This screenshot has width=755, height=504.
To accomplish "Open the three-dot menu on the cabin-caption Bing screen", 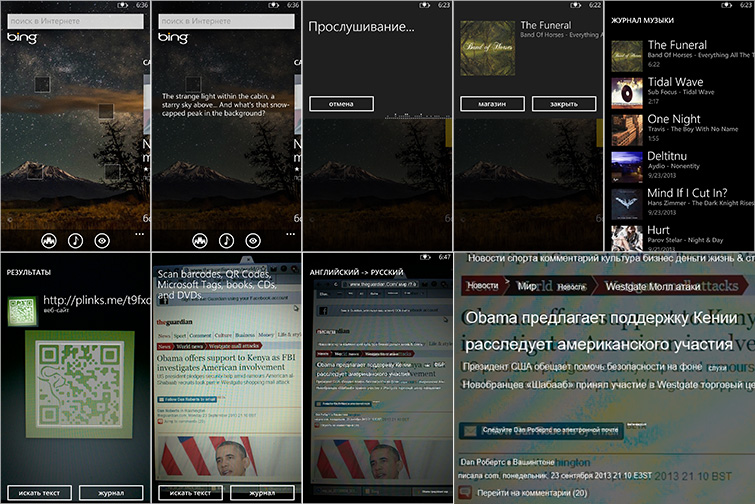I will coord(290,234).
